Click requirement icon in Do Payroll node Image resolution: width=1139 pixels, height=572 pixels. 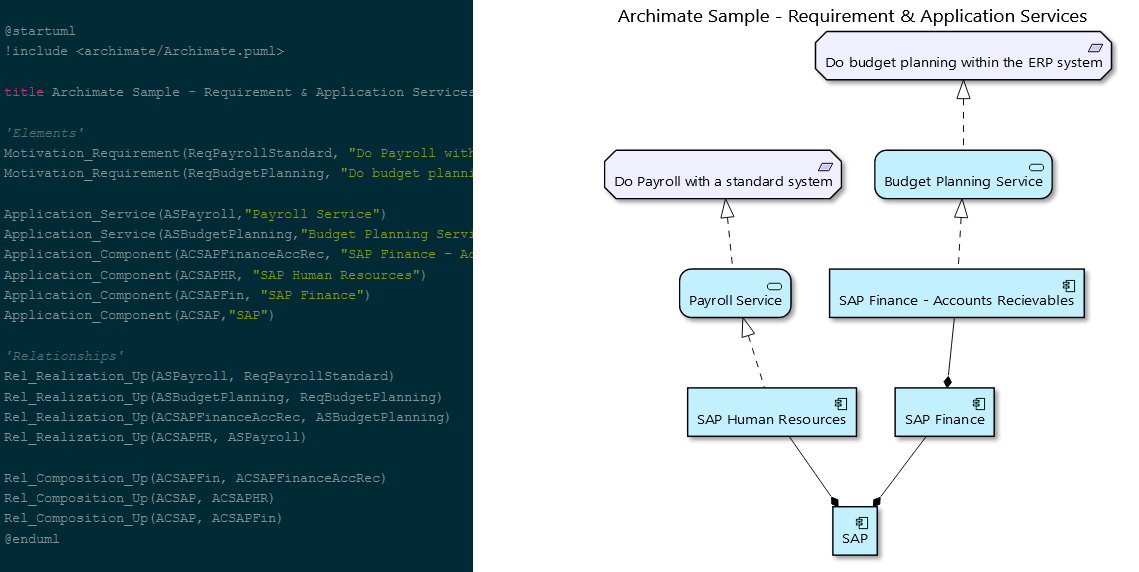coord(825,167)
